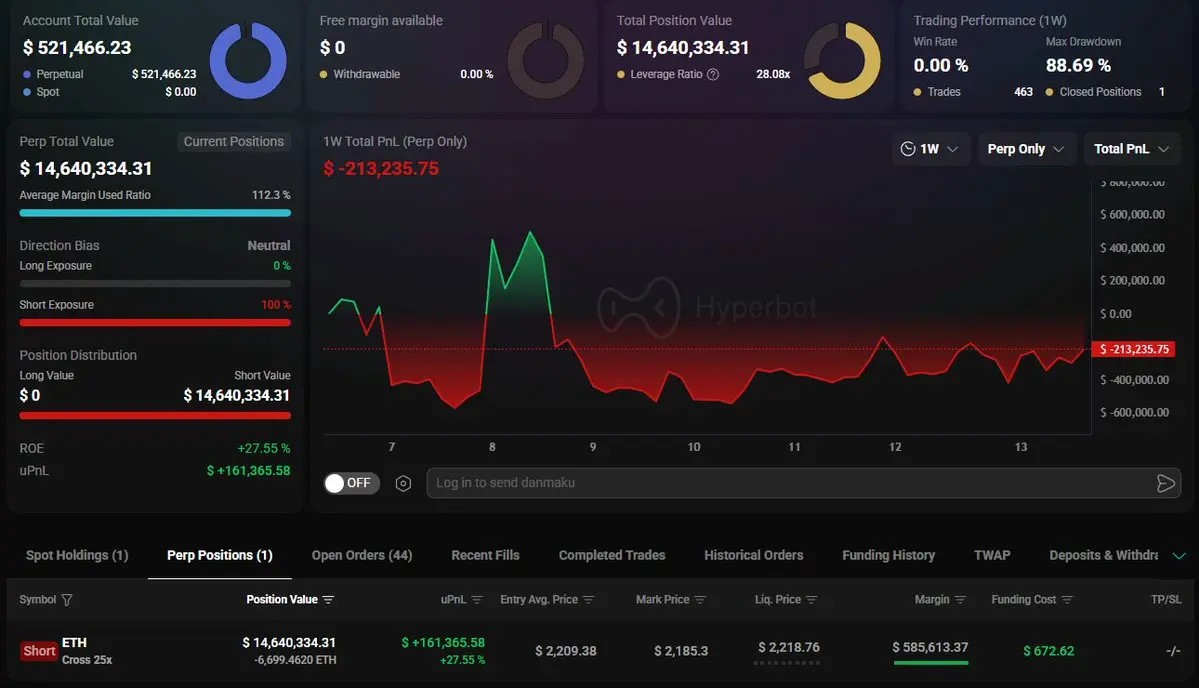Click the Liq. Price sort icon
Viewport: 1199px width, 688px height.
point(812,600)
